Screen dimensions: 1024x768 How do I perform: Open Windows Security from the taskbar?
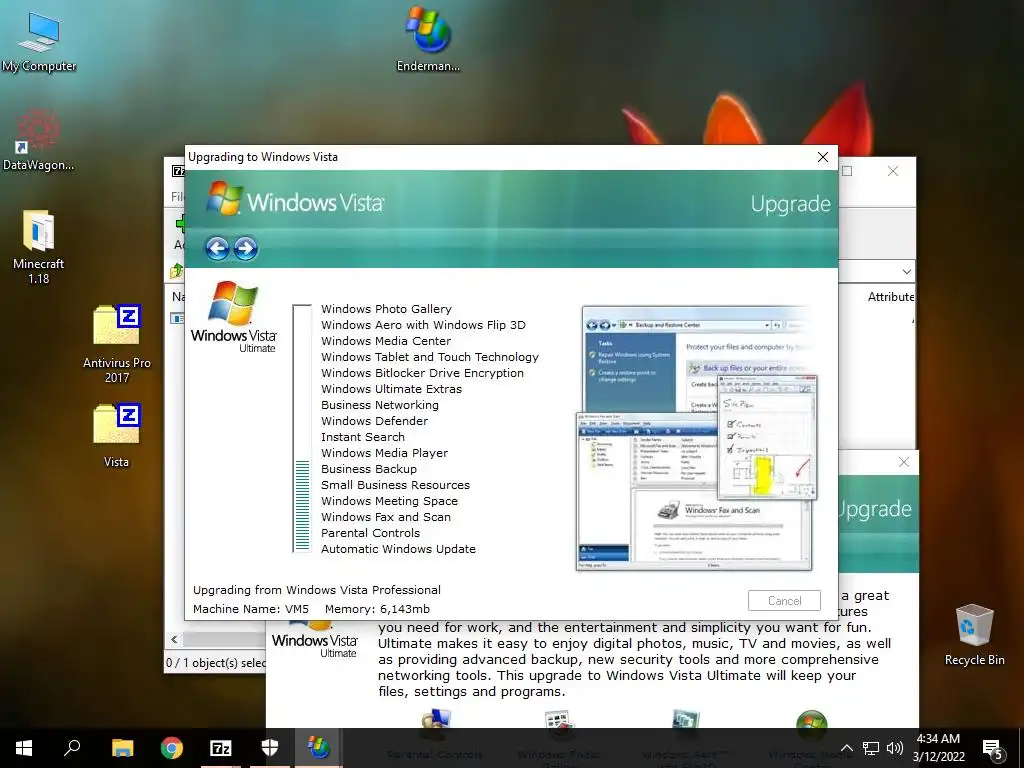(x=270, y=748)
